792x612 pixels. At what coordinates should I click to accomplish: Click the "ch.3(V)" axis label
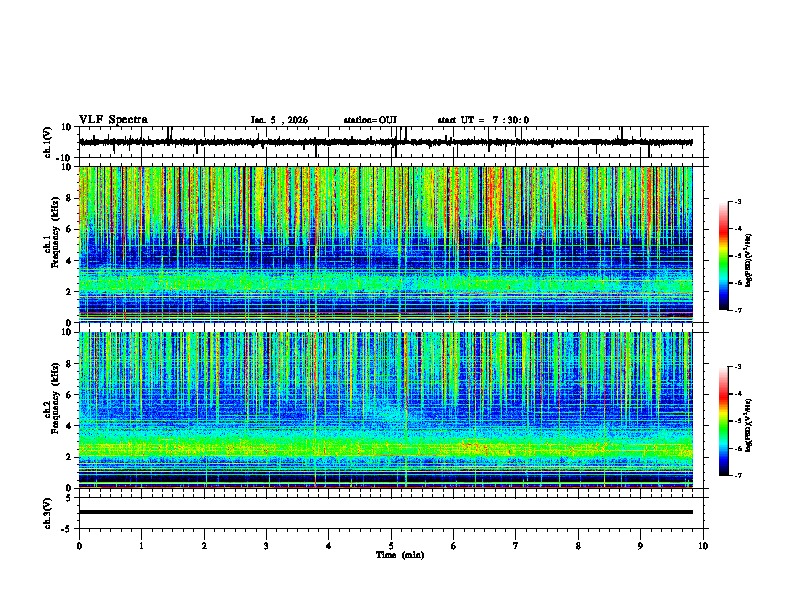[48, 513]
